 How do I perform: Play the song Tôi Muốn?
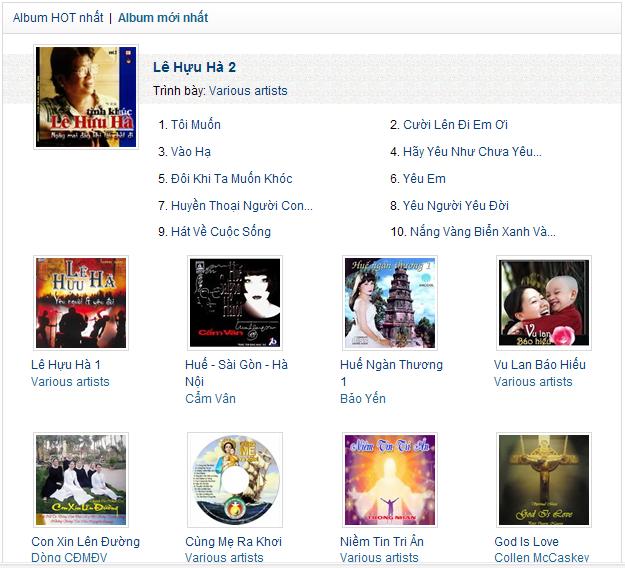coord(196,125)
